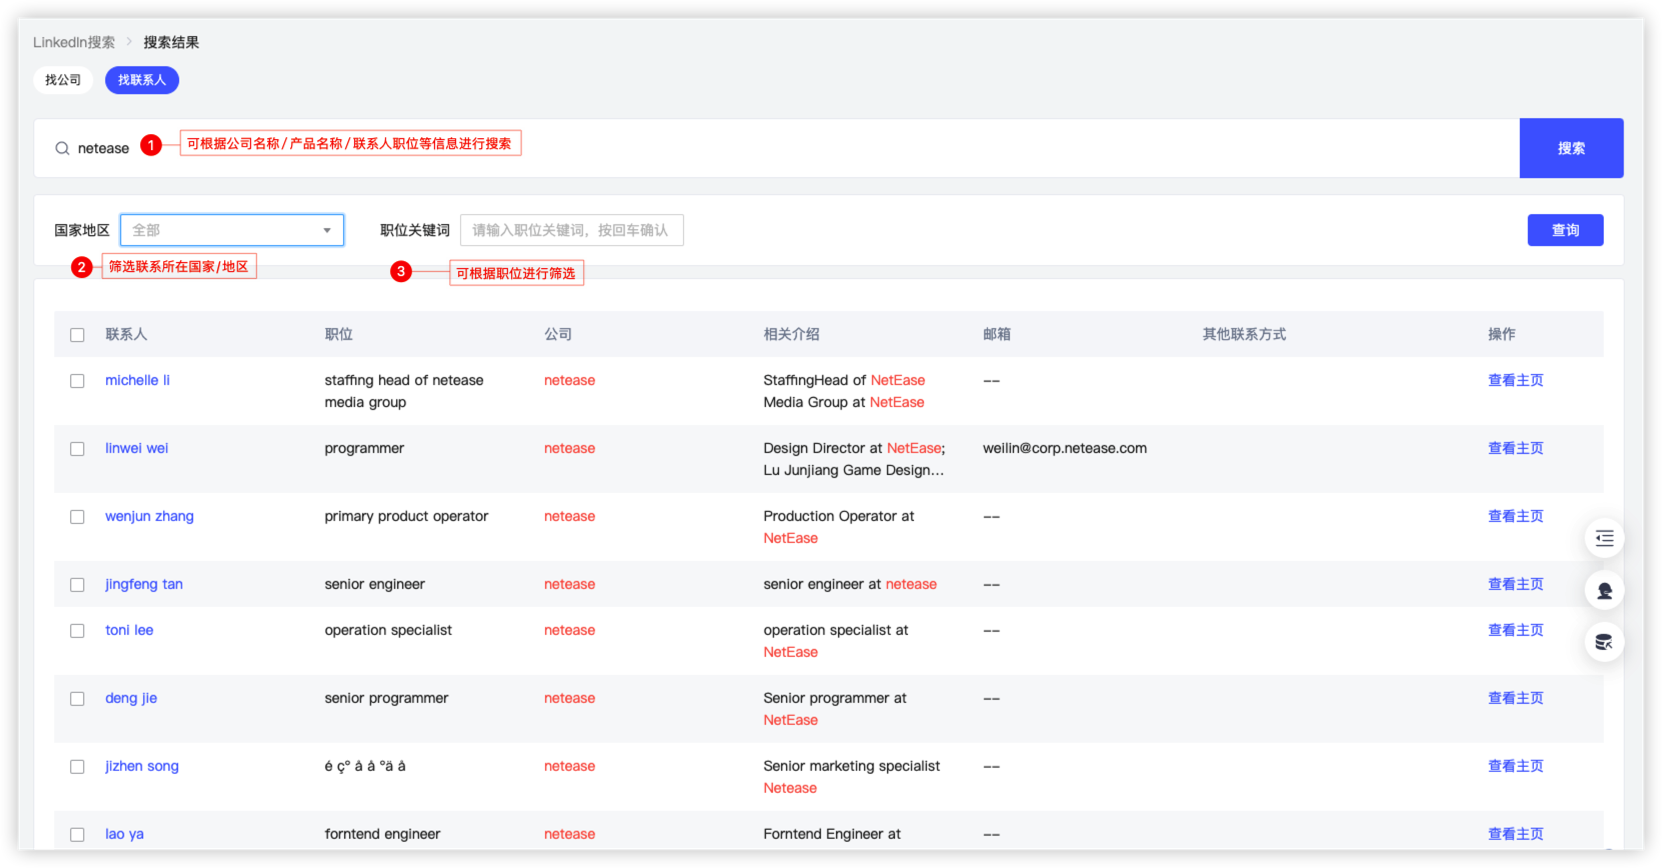Click the 查询 button
Screen dimensions: 1662x868
click(1565, 230)
